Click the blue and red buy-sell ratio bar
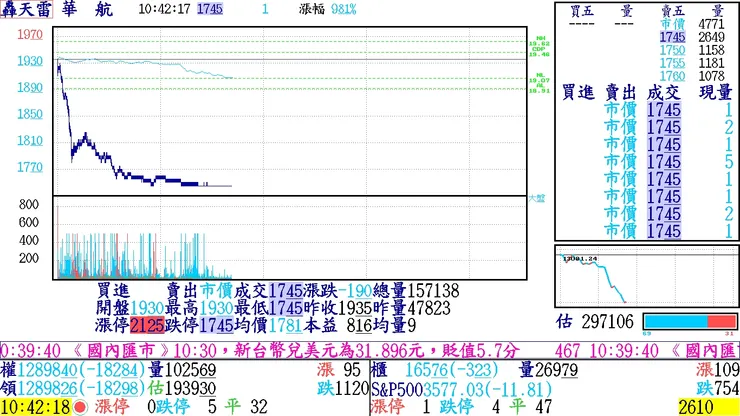This screenshot has height=416, width=740. click(x=690, y=322)
